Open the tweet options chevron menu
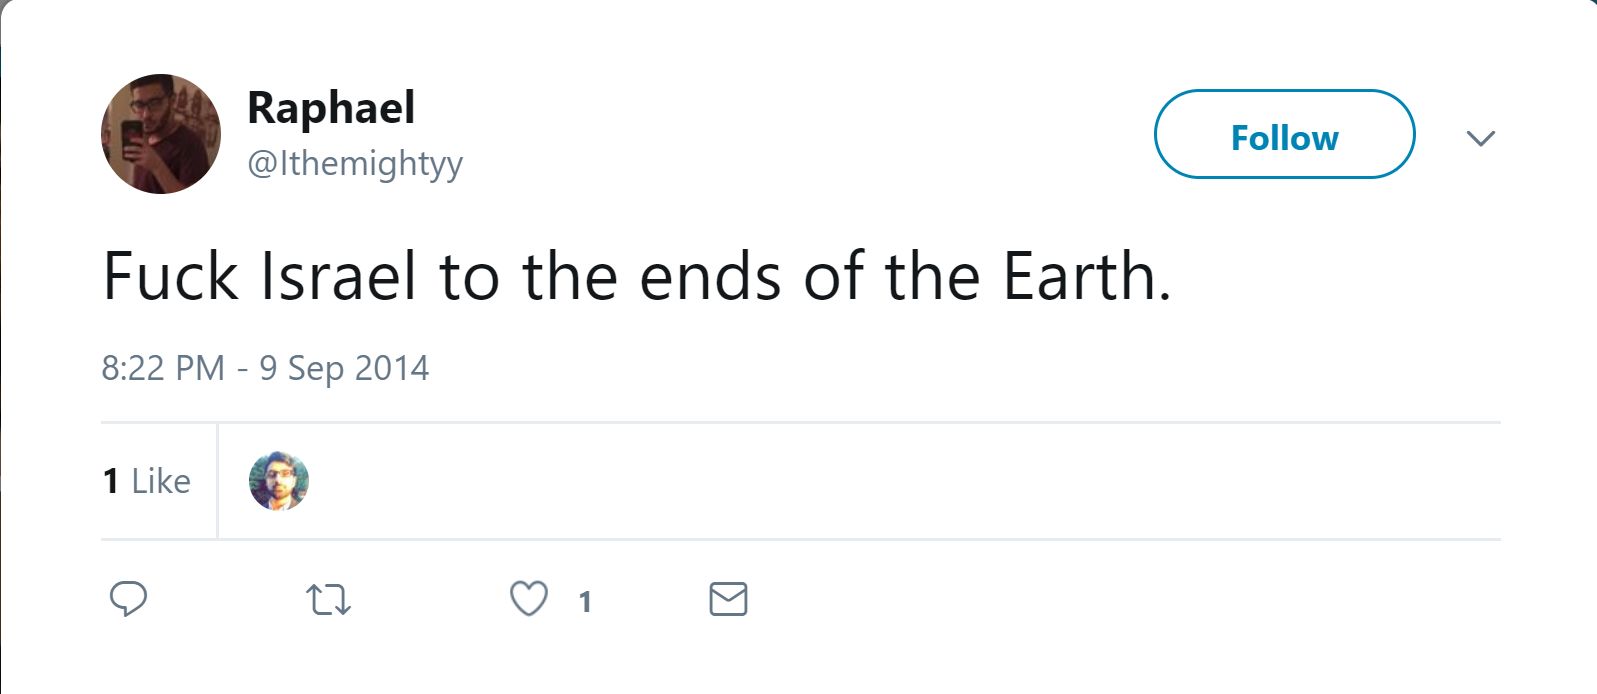 (1480, 138)
